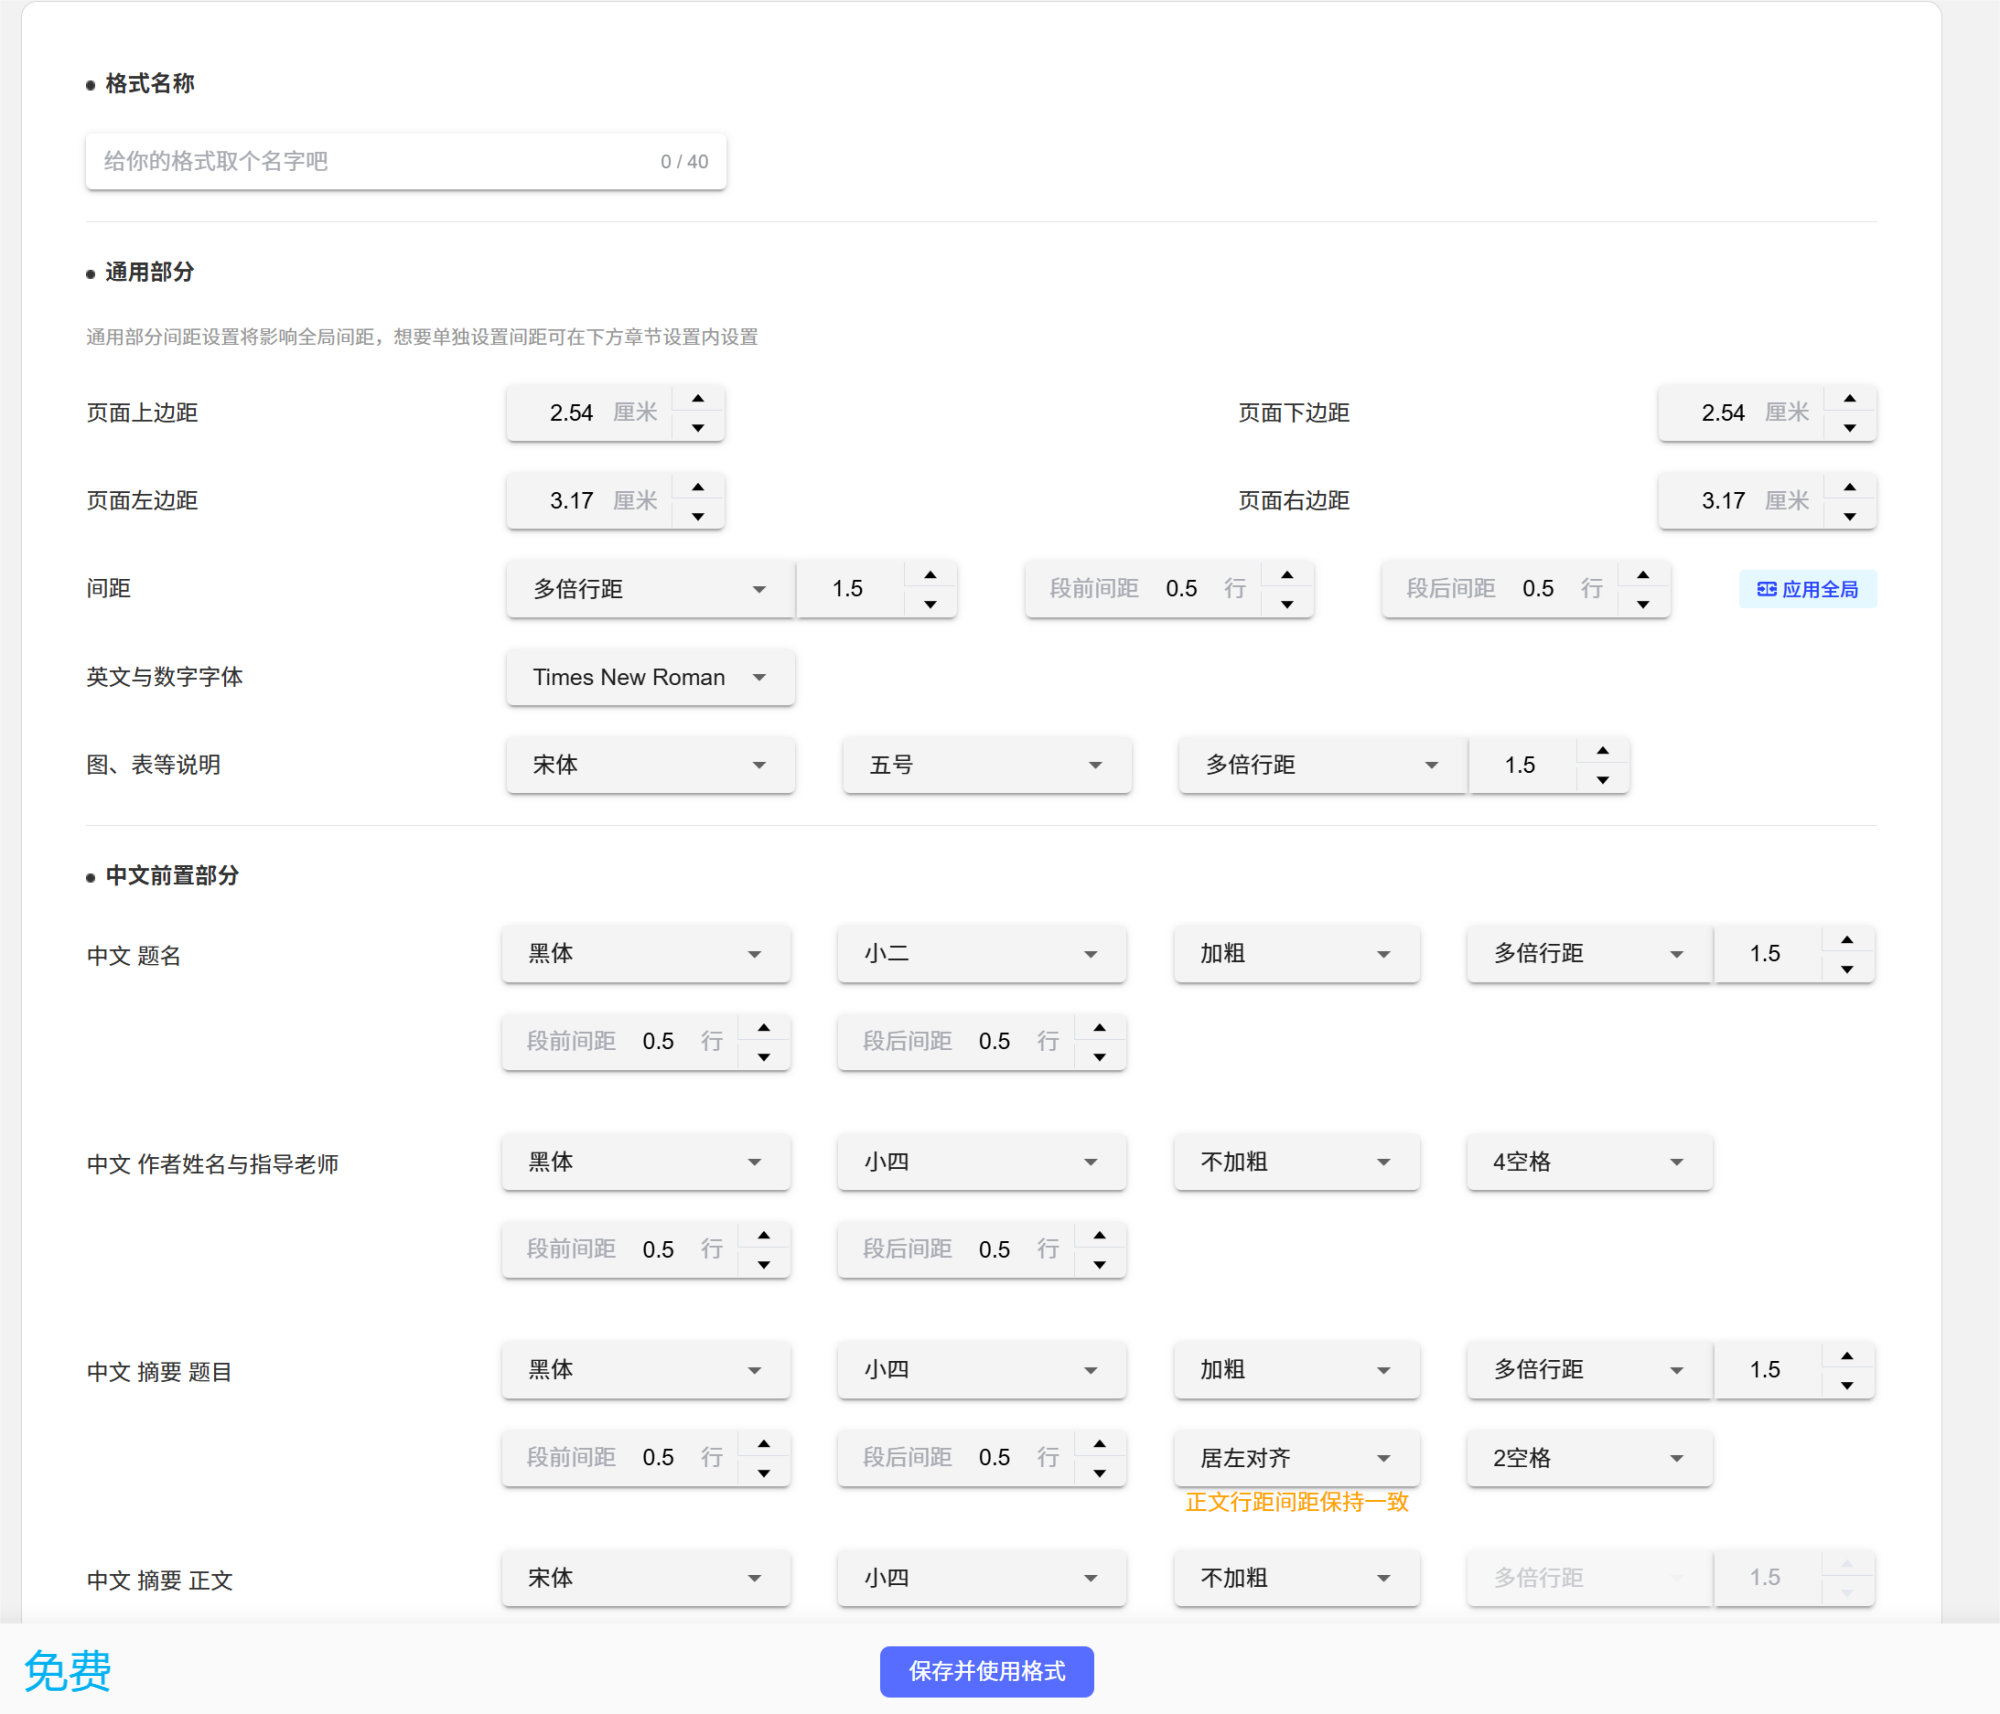Screen dimensions: 2000x1714
Task: Open 中文 摘要 正文 不加粗 dropdown
Action: pyautogui.click(x=1296, y=1578)
